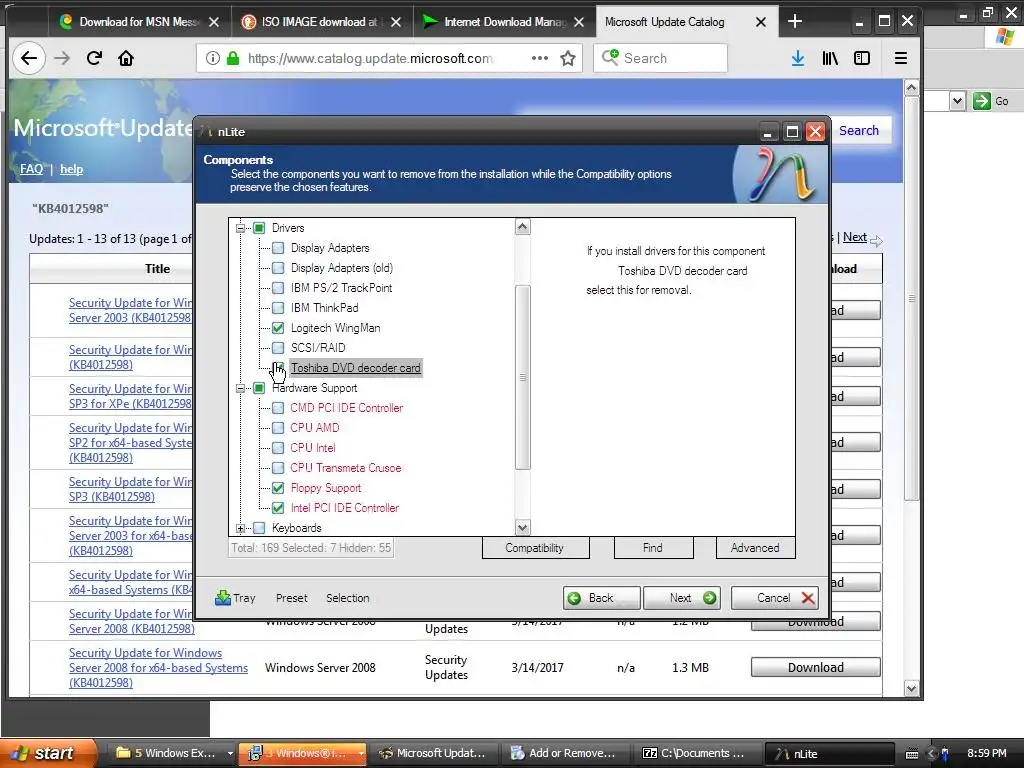Collapse the Hardware Support tree node
Viewport: 1024px width, 768px height.
pyautogui.click(x=240, y=388)
